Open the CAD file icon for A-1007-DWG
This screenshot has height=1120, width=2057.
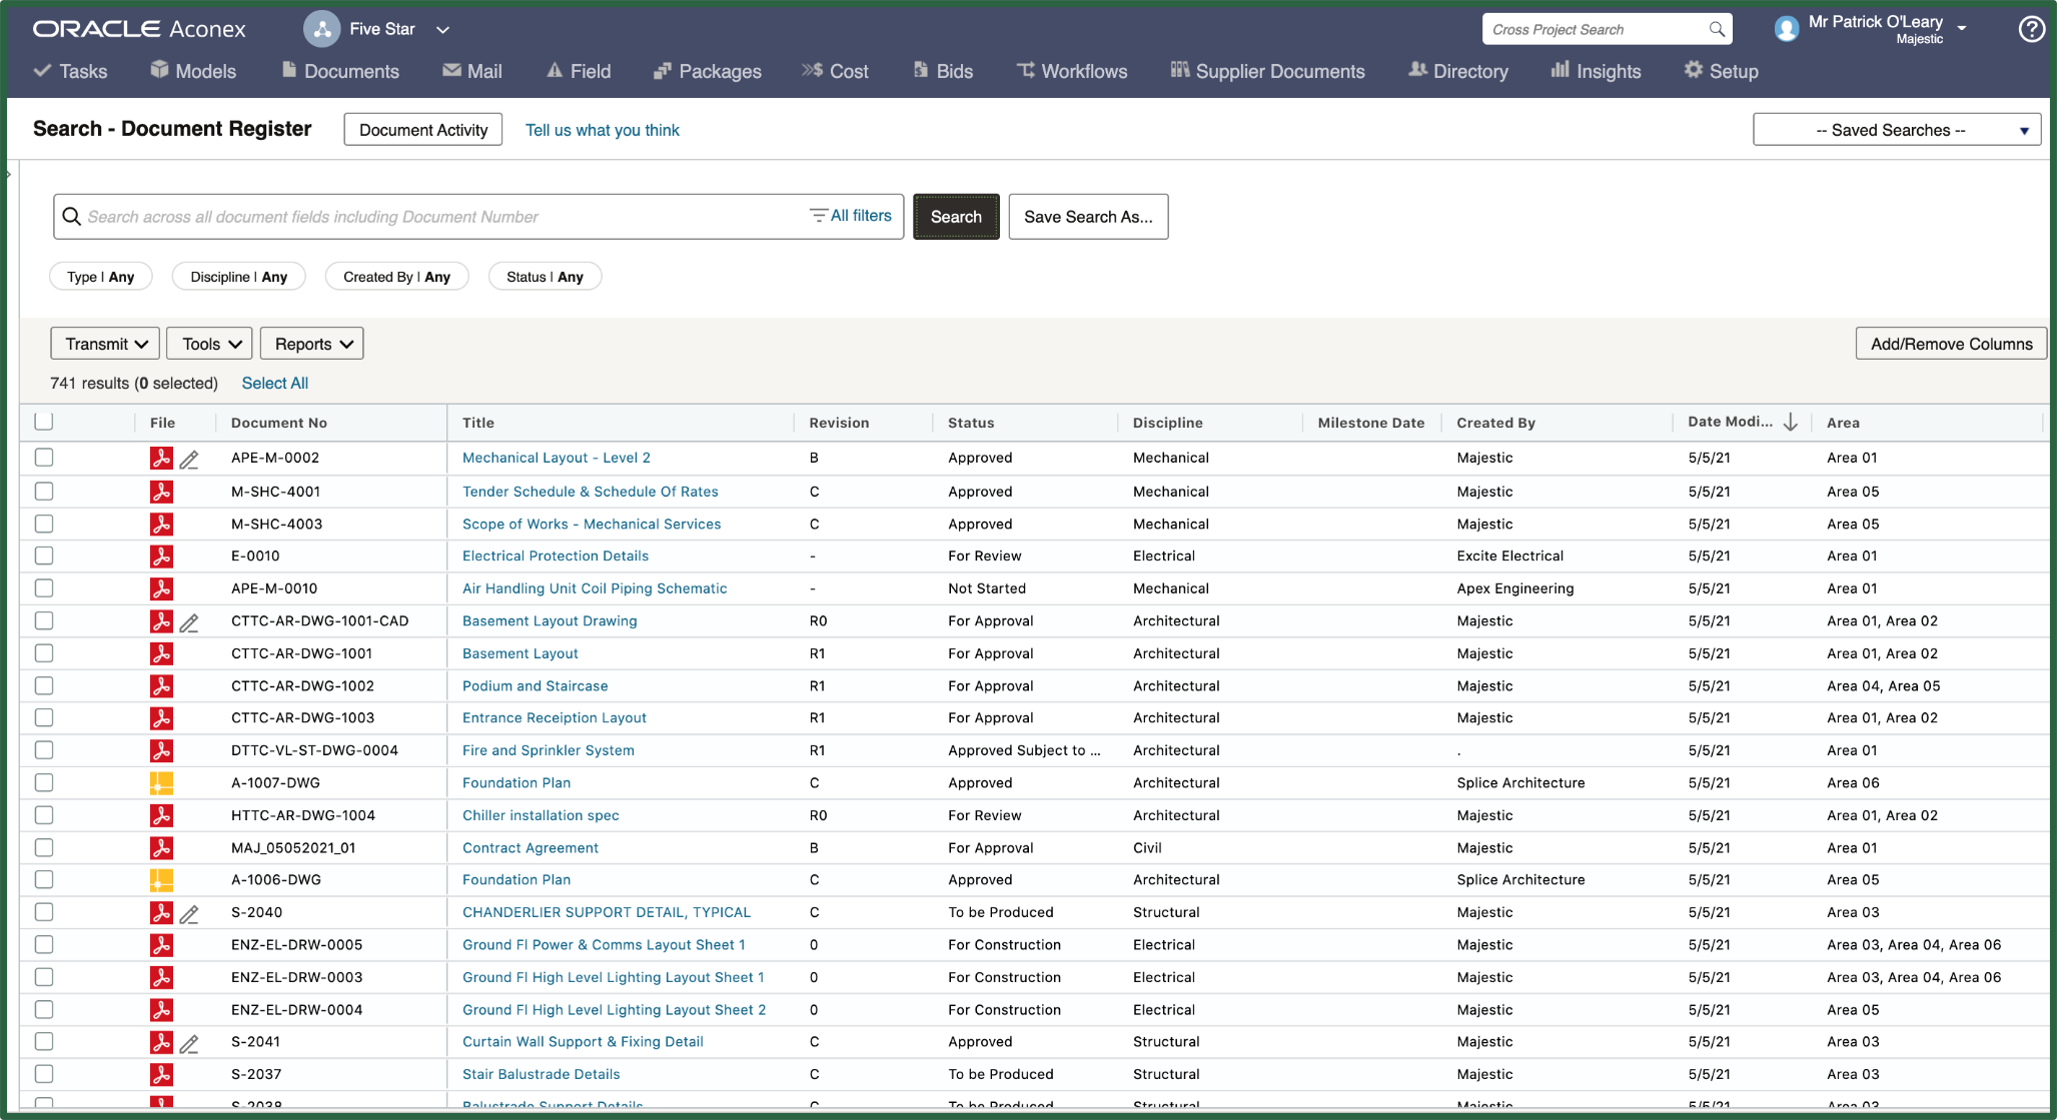(162, 782)
